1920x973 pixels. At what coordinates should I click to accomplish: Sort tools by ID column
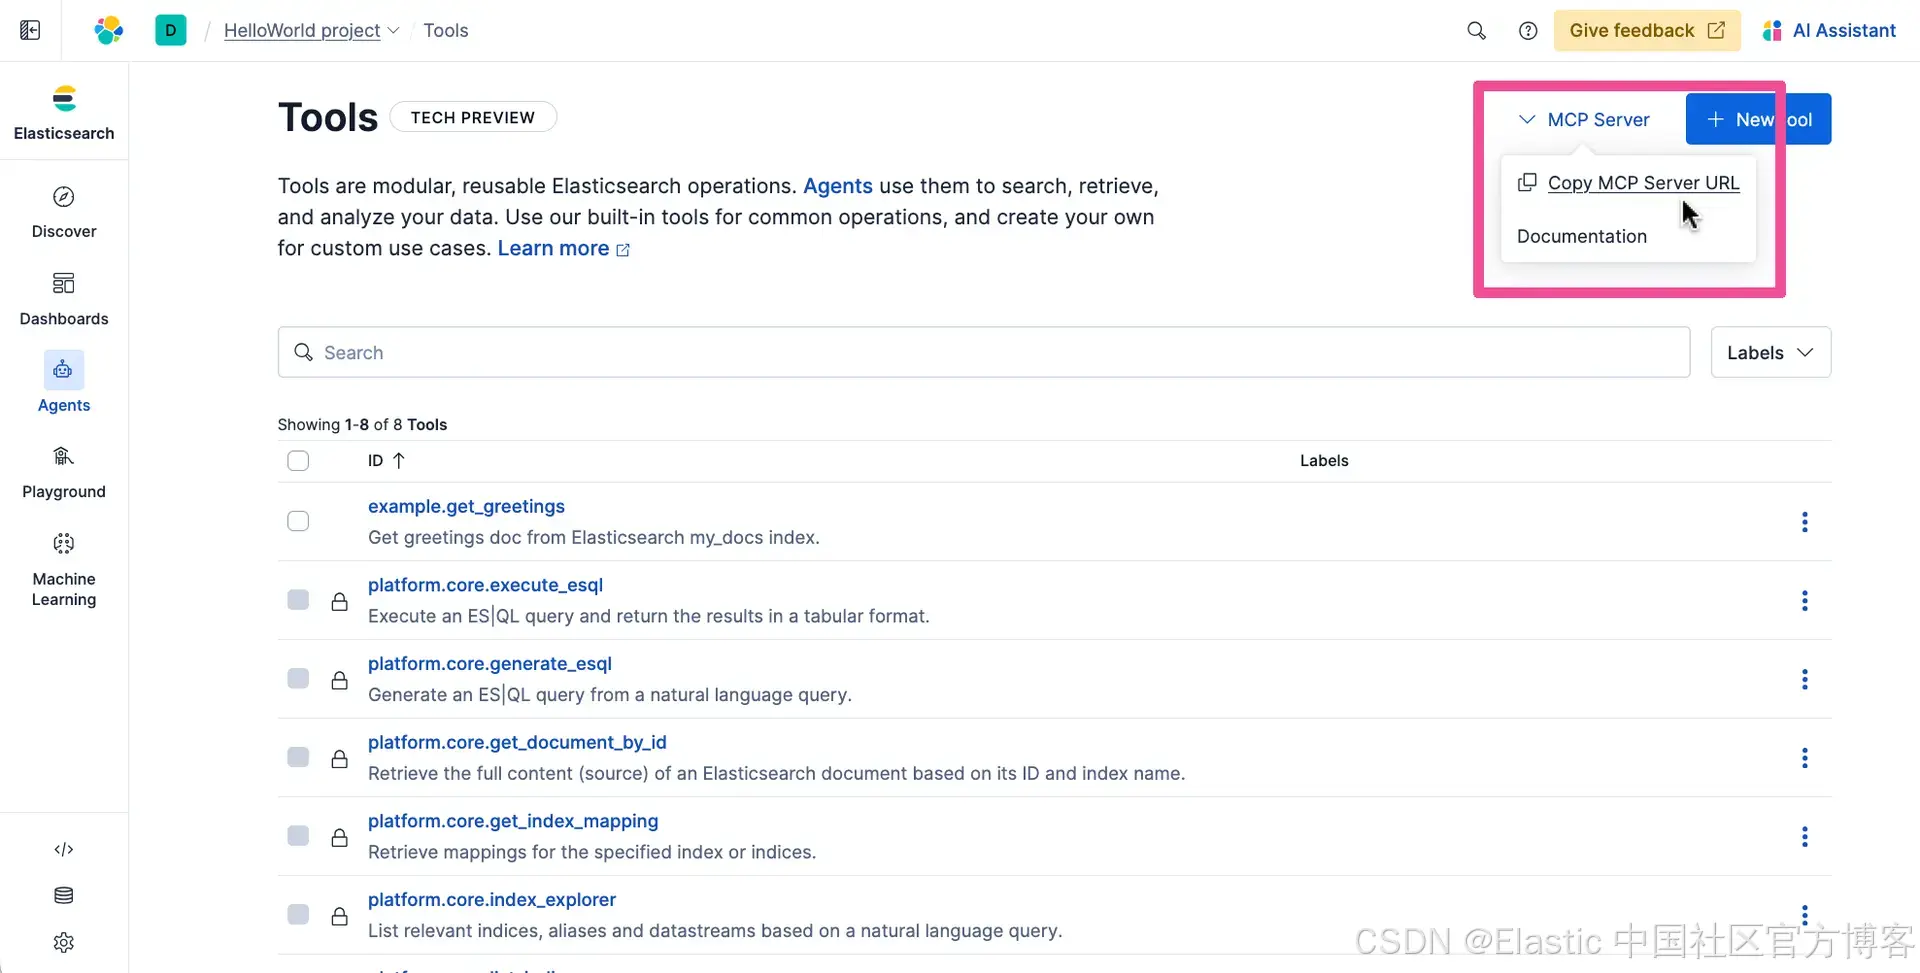click(x=386, y=460)
